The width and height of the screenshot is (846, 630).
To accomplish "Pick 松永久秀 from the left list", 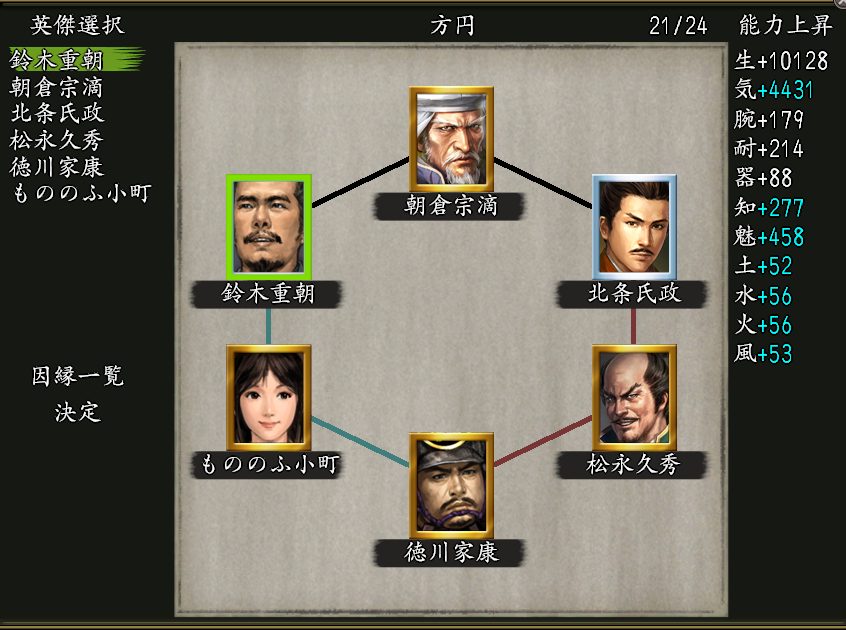I will pos(56,140).
